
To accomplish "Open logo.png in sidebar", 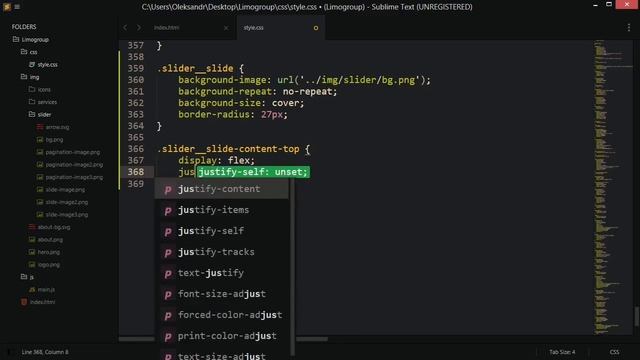I will 49,264.
